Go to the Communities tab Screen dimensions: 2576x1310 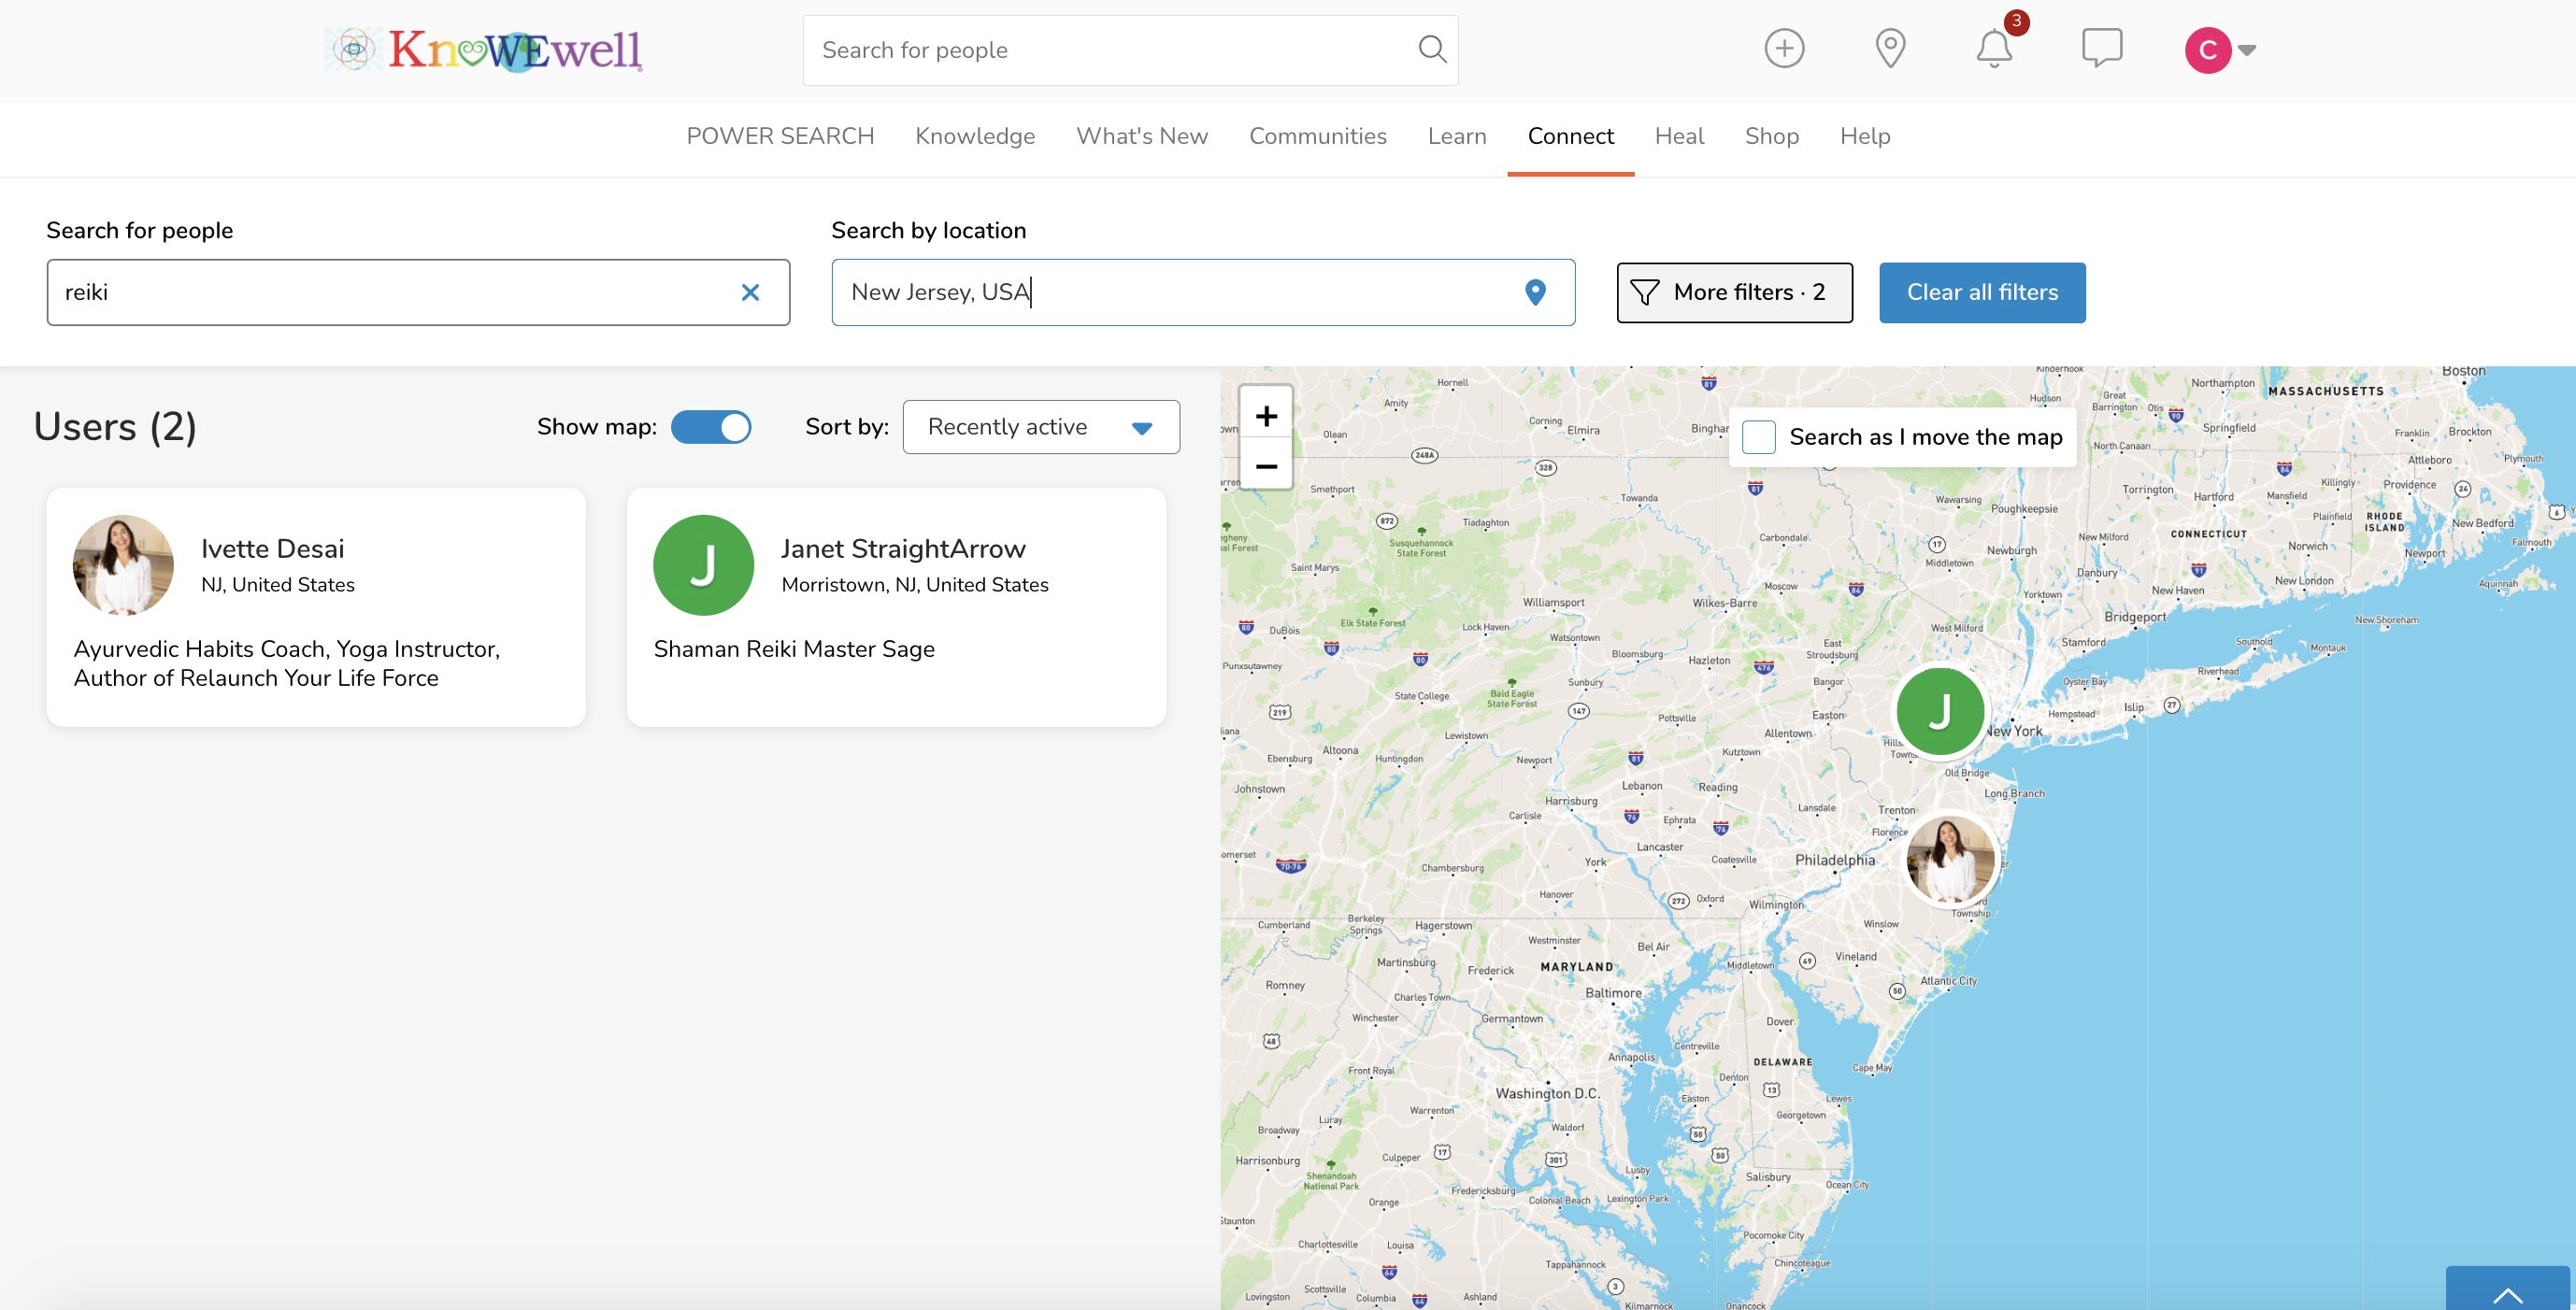pos(1317,136)
